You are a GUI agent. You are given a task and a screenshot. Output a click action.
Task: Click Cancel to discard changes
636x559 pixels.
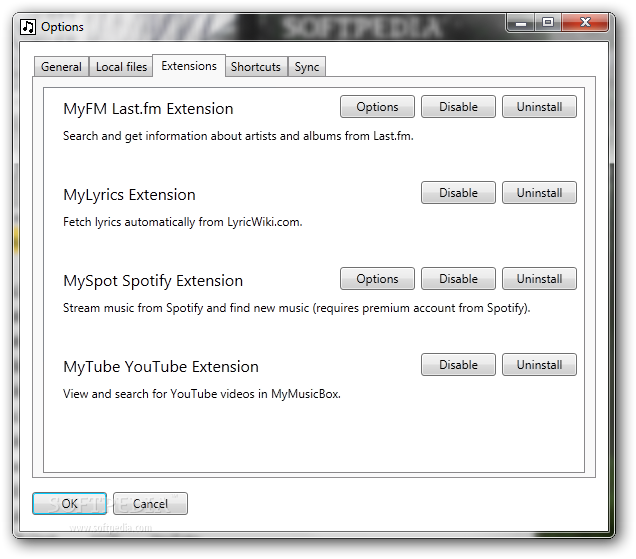[150, 503]
